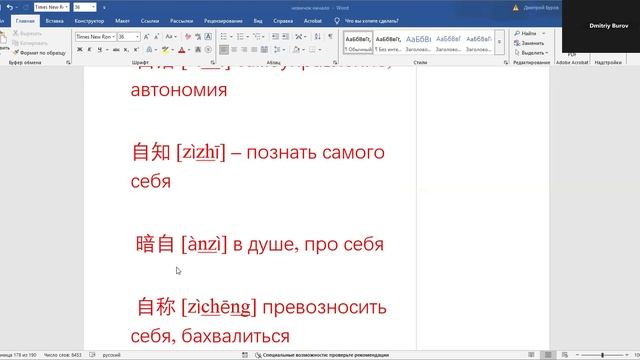Click the Cut (Вырезать) button

27,33
